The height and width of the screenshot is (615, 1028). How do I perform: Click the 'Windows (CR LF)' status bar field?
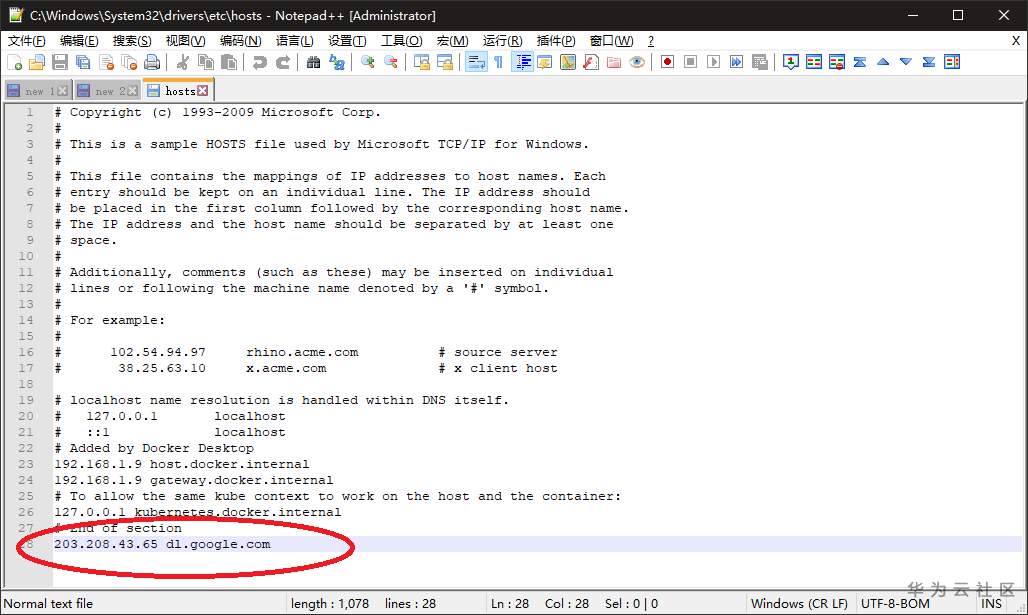(x=799, y=604)
